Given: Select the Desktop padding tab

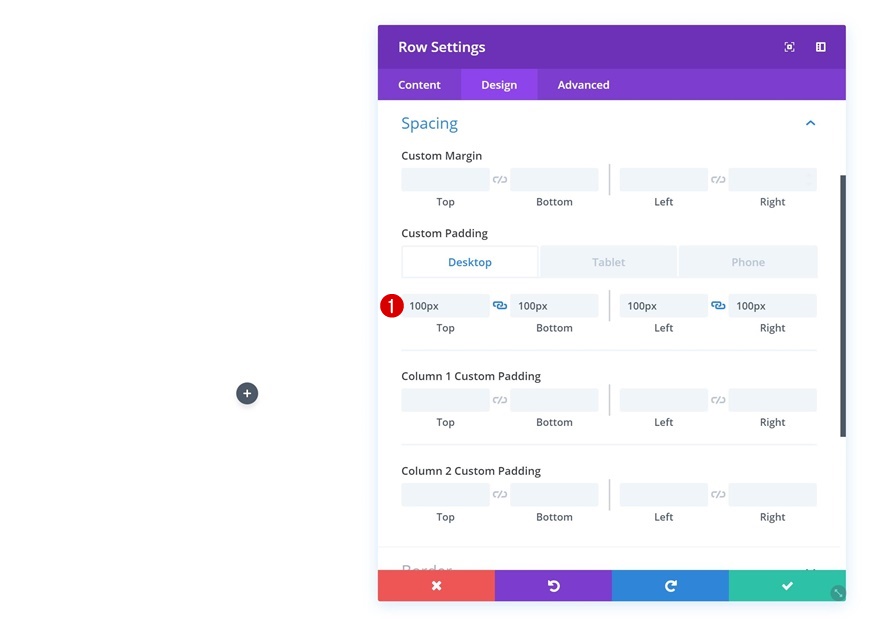Looking at the screenshot, I should [x=470, y=262].
